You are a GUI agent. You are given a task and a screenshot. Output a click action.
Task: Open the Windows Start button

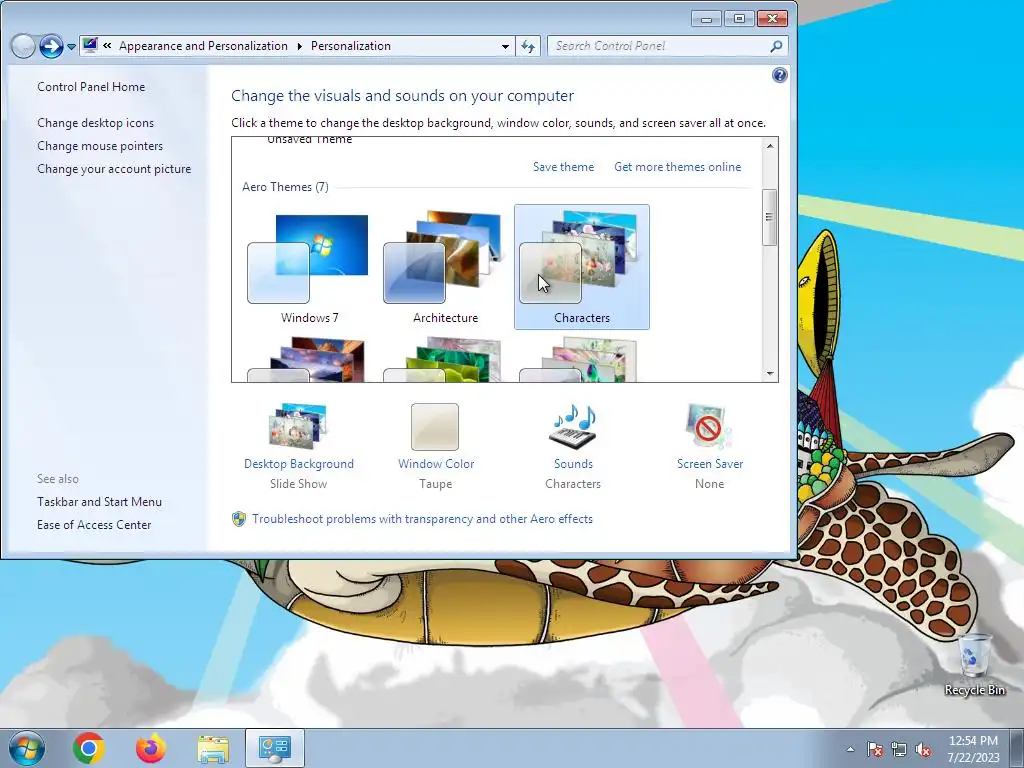[27, 748]
